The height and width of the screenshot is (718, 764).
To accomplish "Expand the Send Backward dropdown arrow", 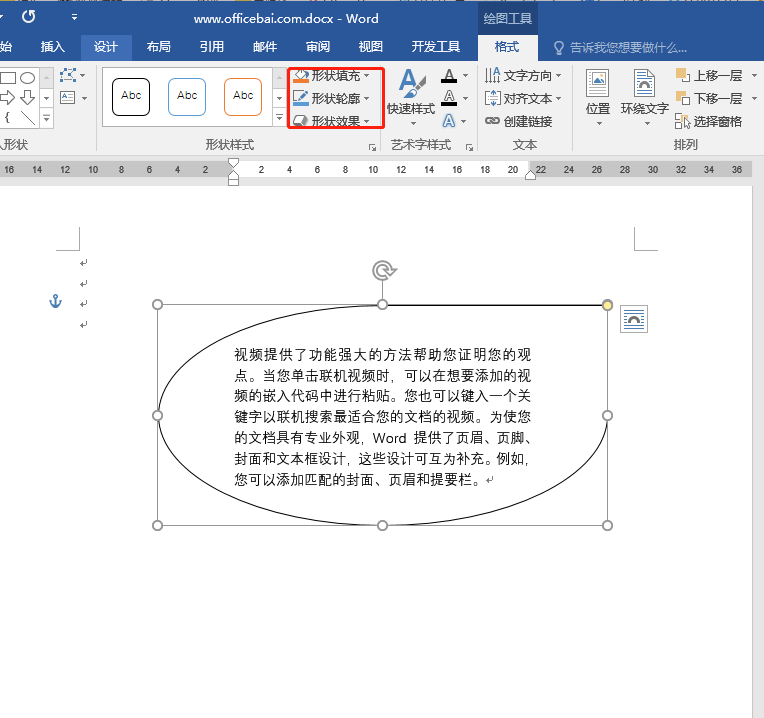I will pos(754,98).
